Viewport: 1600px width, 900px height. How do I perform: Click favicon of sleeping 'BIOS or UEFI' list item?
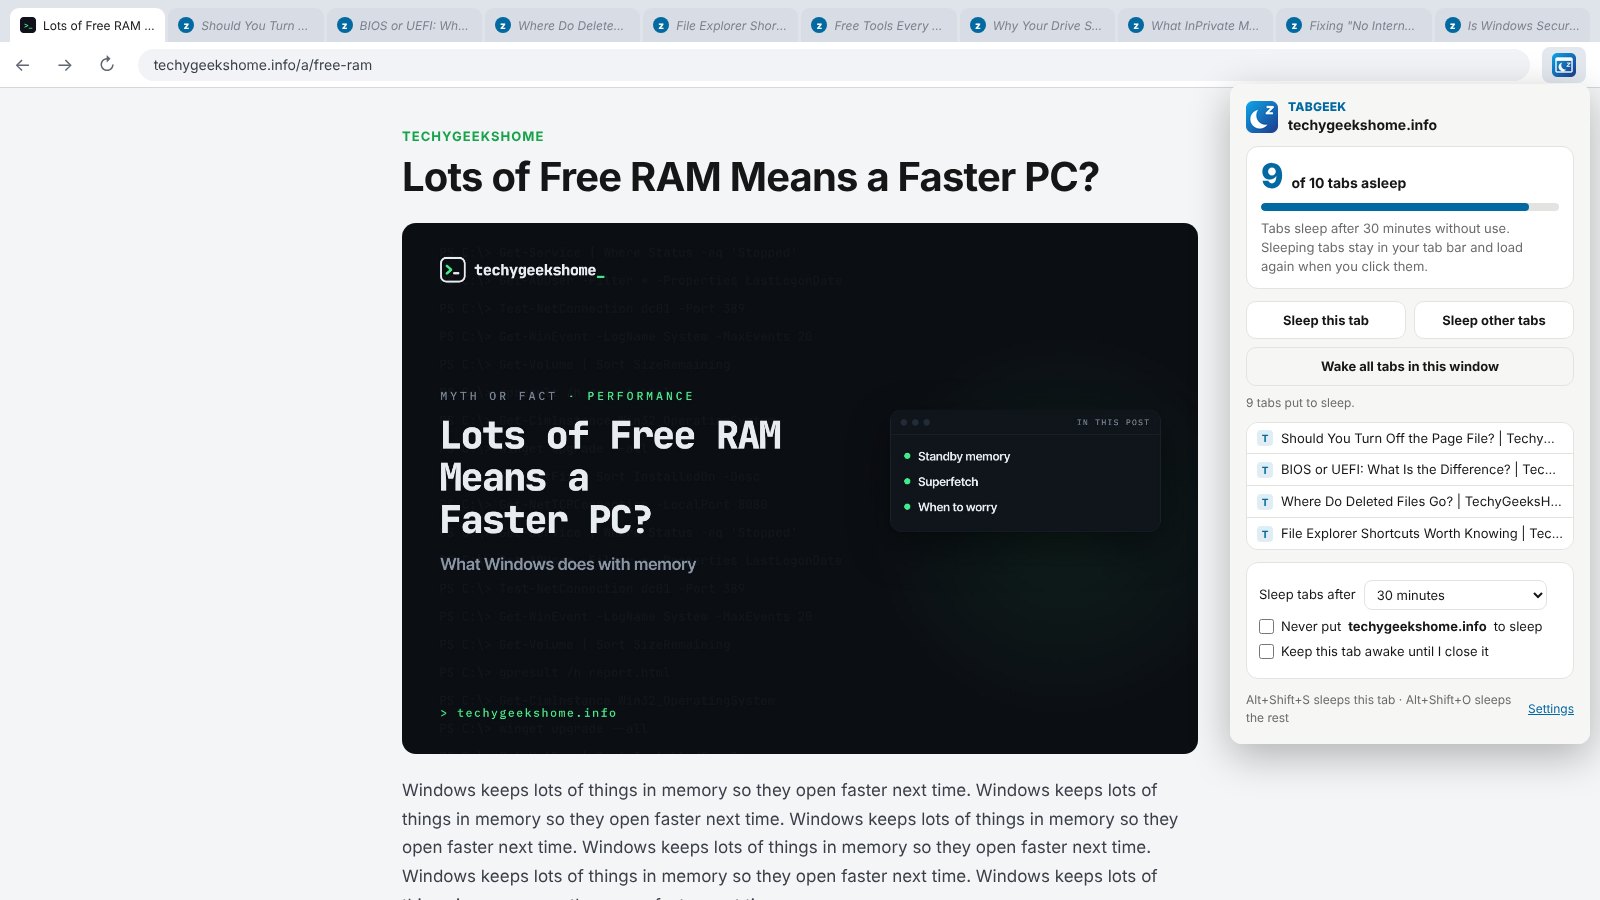(1265, 470)
